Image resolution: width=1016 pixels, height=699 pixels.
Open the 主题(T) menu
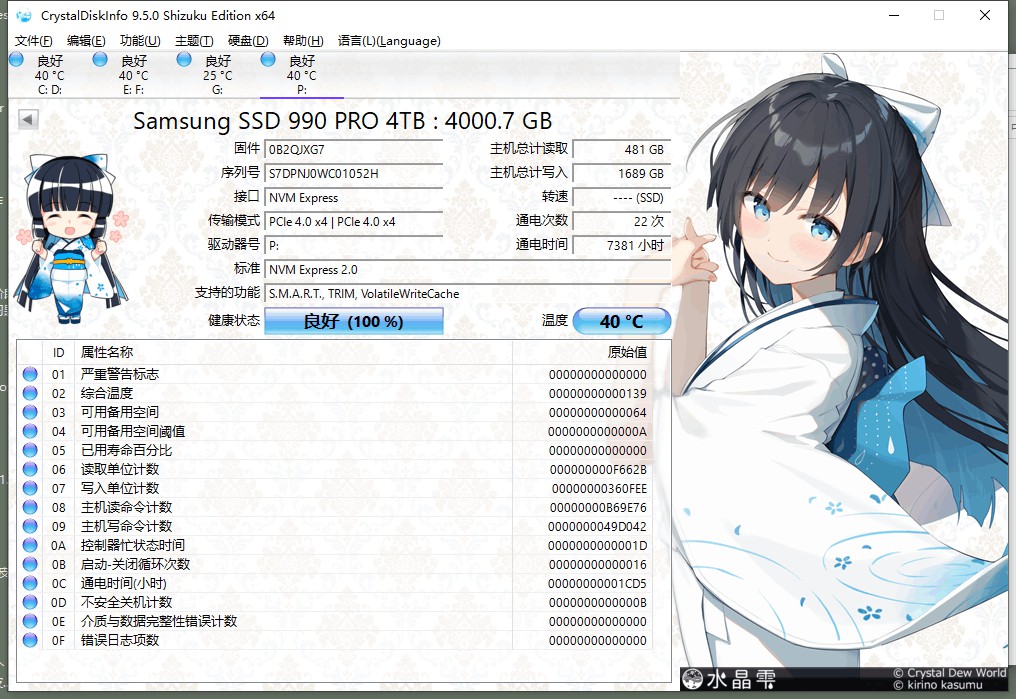[194, 41]
